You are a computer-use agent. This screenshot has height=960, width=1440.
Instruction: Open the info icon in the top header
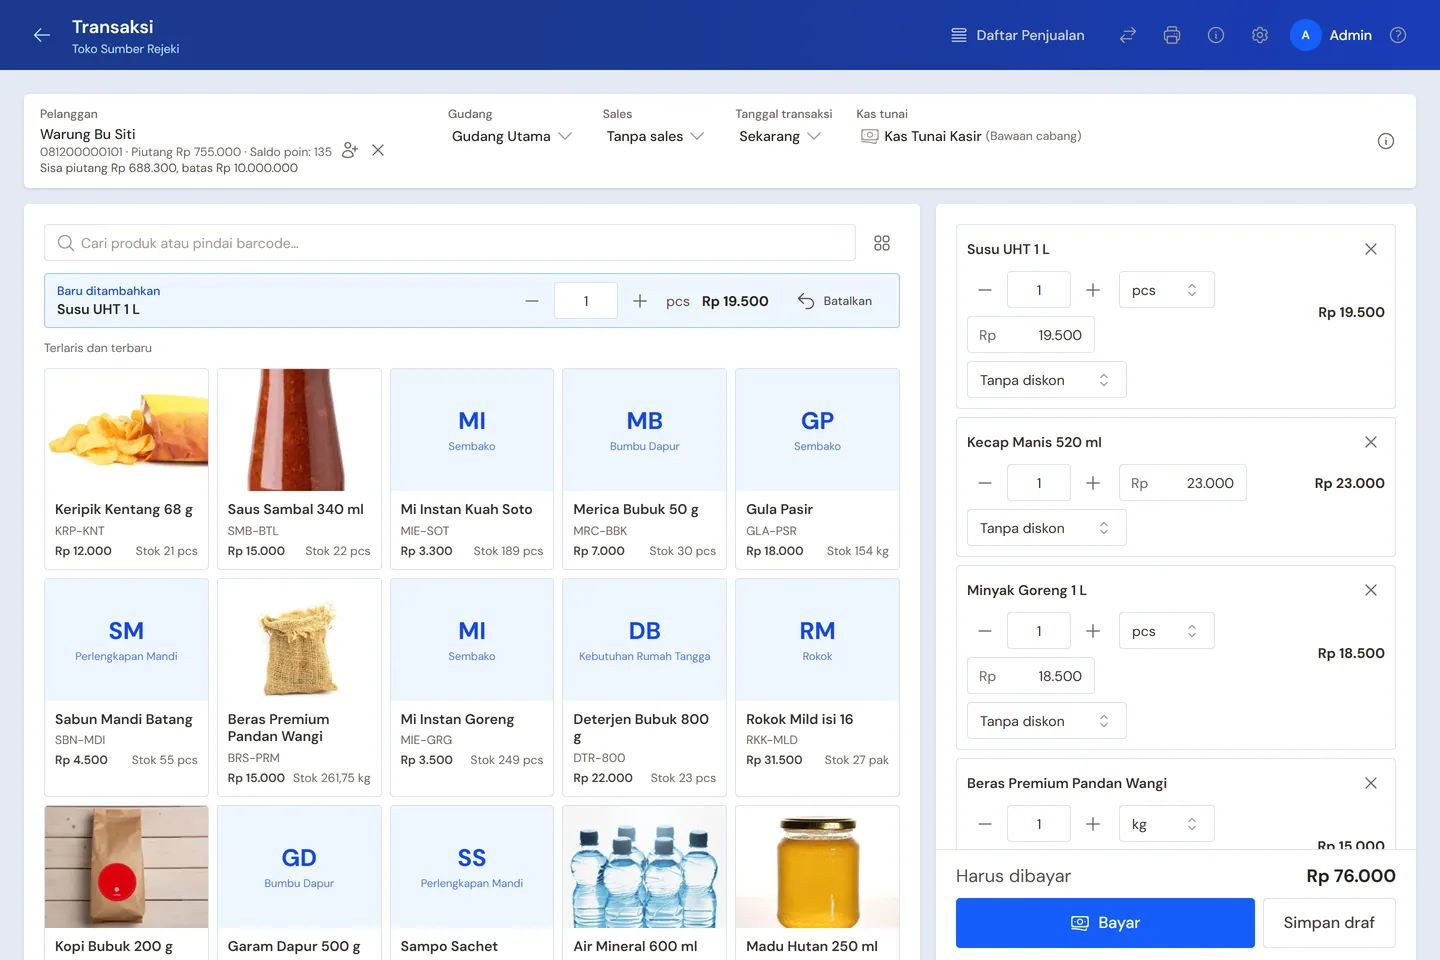tap(1216, 35)
